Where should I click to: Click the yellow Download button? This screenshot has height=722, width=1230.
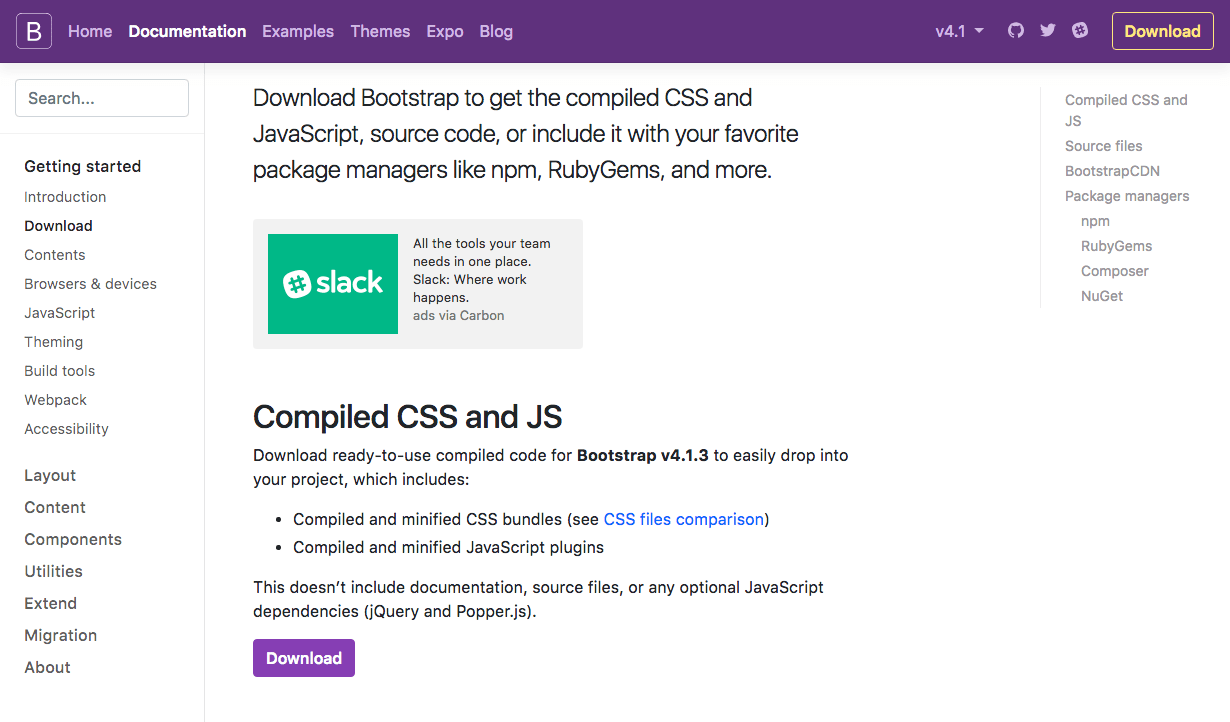point(1162,31)
